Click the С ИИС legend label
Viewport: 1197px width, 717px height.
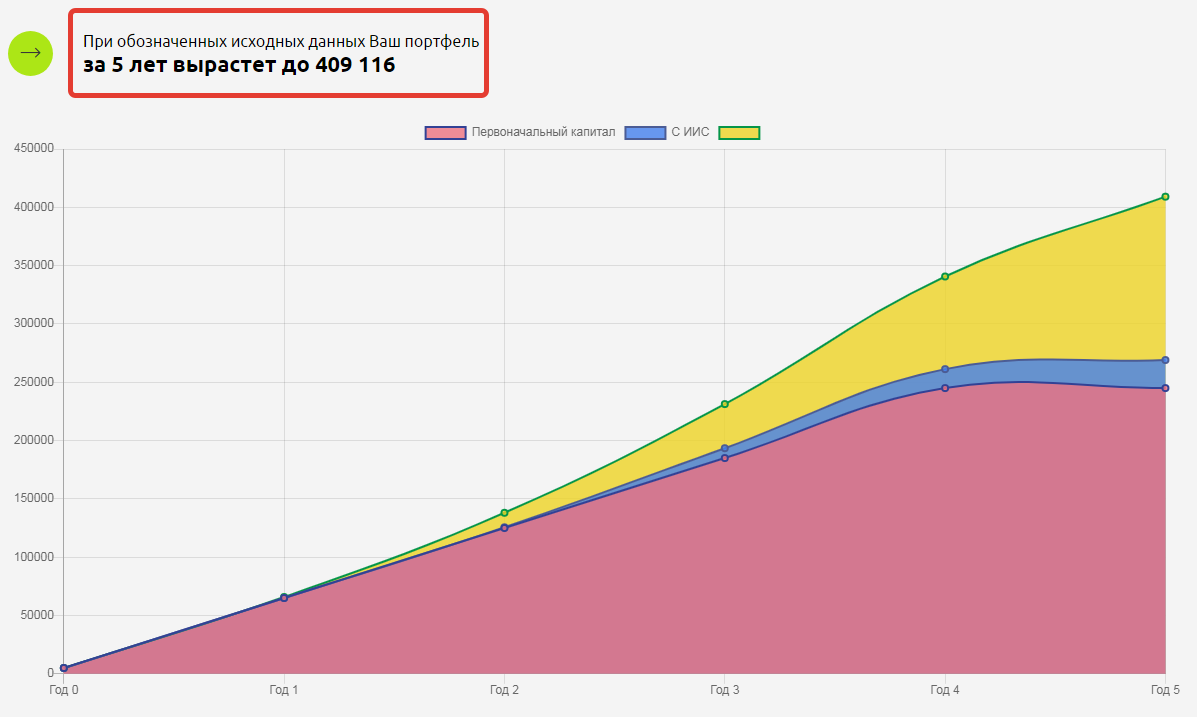(x=690, y=132)
